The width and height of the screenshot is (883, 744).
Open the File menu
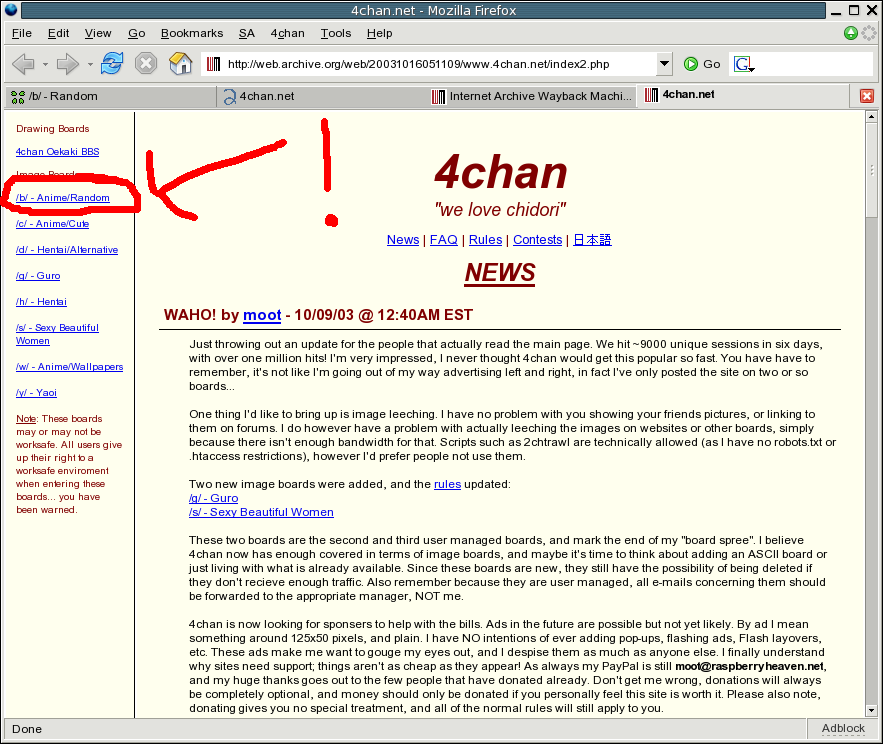coord(22,33)
